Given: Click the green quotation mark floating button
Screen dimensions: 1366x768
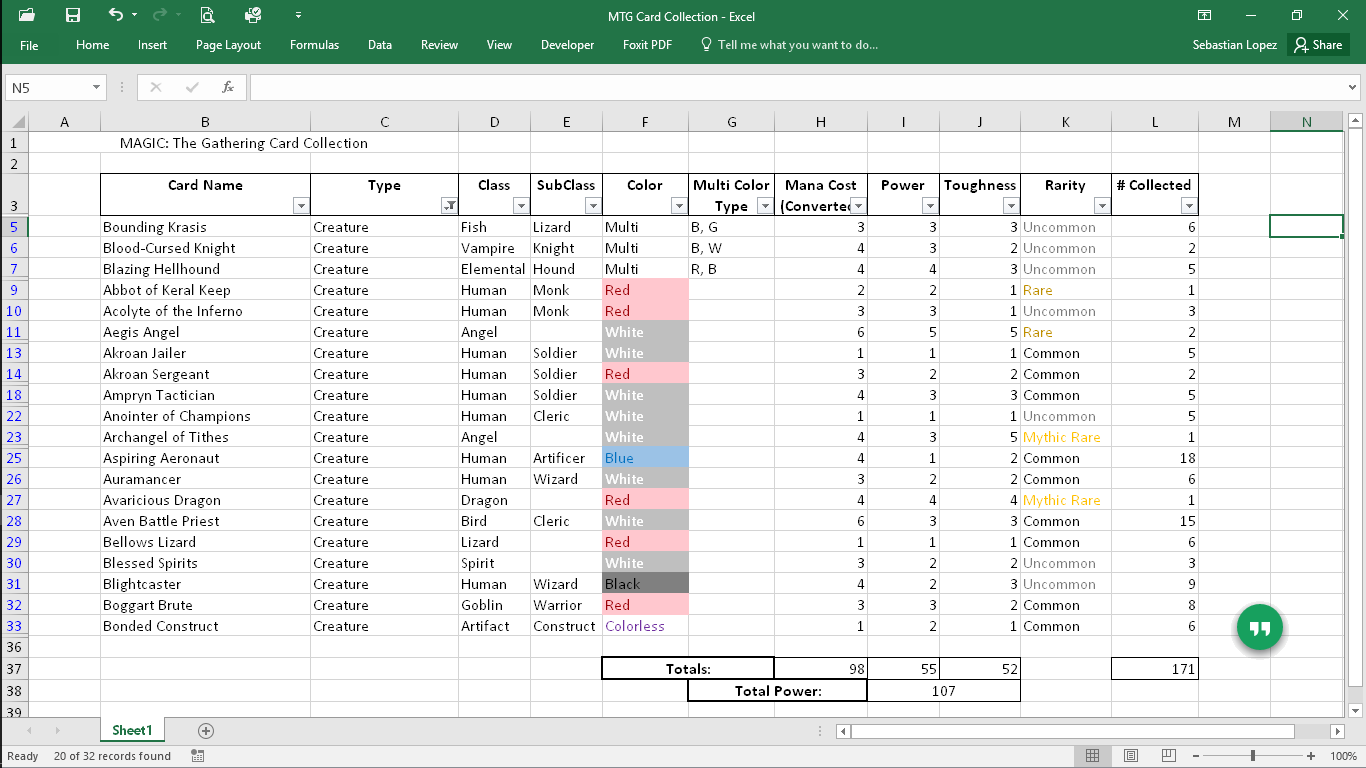Looking at the screenshot, I should [1260, 628].
